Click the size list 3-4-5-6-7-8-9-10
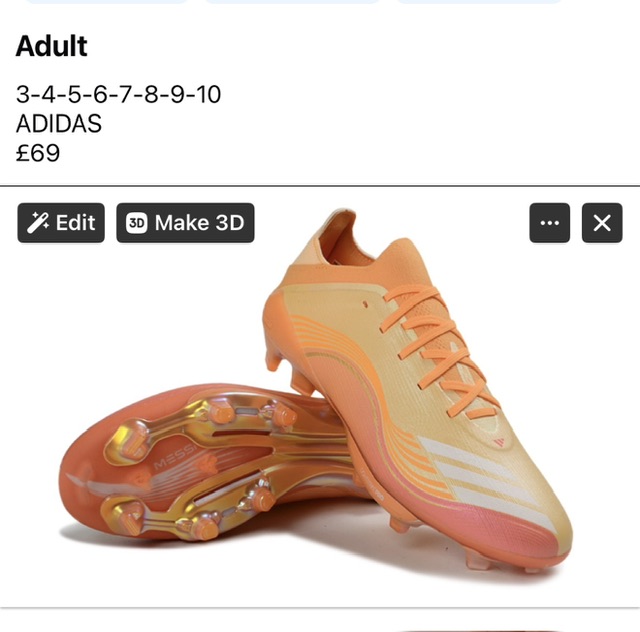 (x=118, y=95)
